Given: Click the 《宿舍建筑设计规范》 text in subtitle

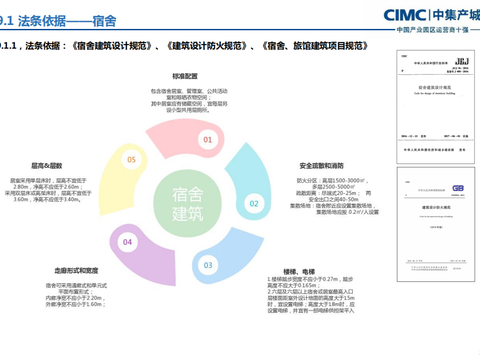Looking at the screenshot, I should coord(112,46).
